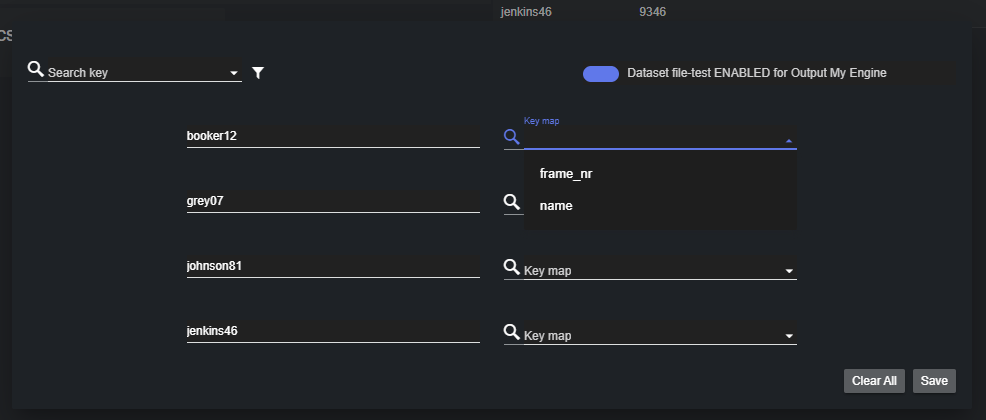Click the jenkins46 text field

pyautogui.click(x=332, y=332)
